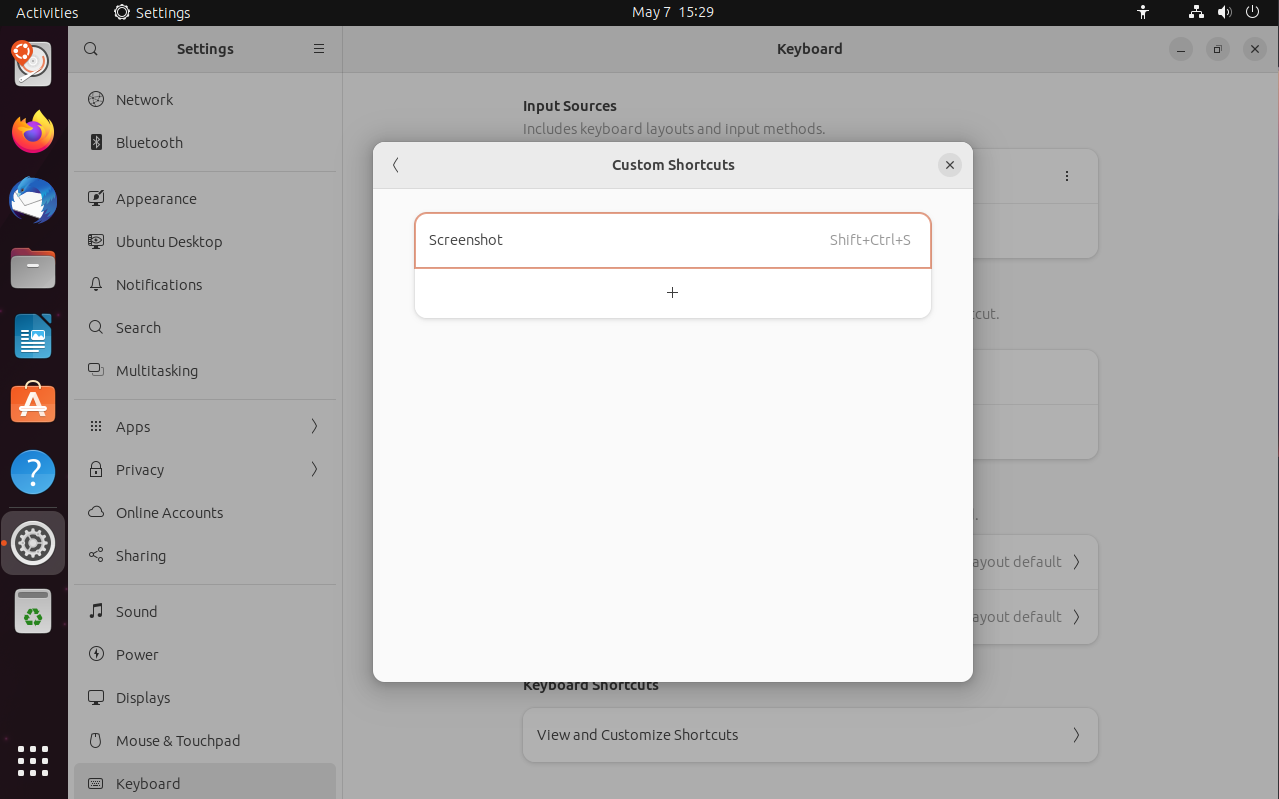The image size is (1279, 799).
Task: Open Sharing settings
Action: pyautogui.click(x=205, y=556)
